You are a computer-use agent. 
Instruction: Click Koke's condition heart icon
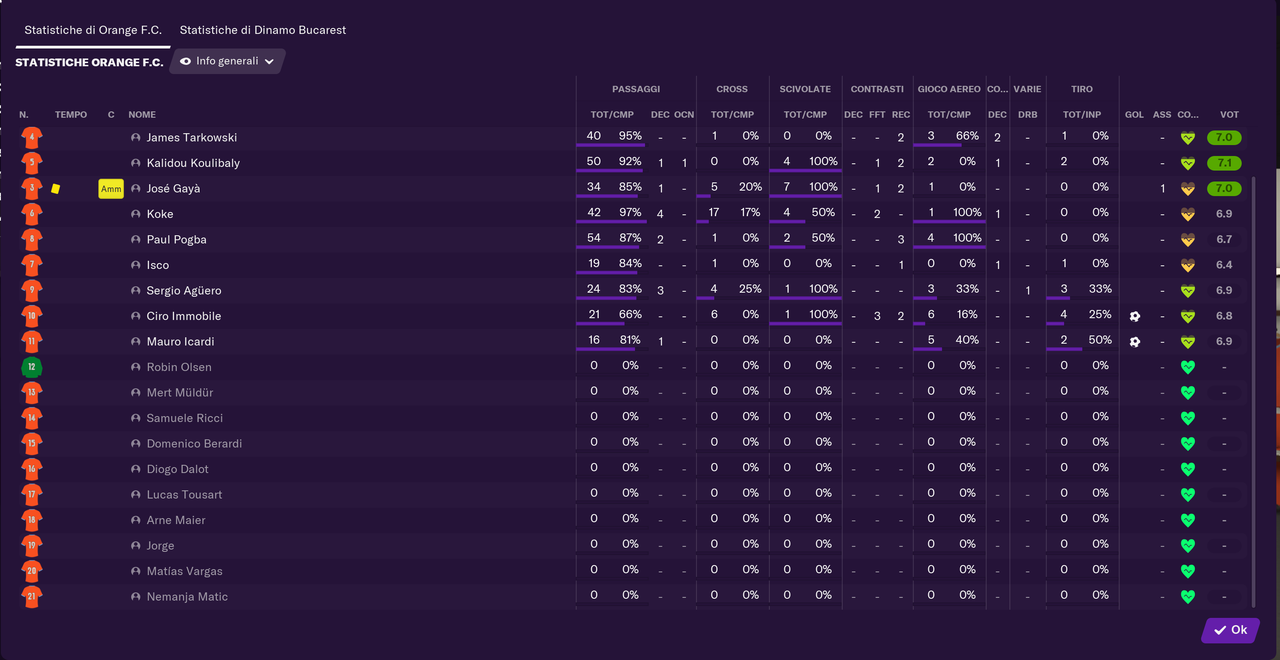[1188, 214]
